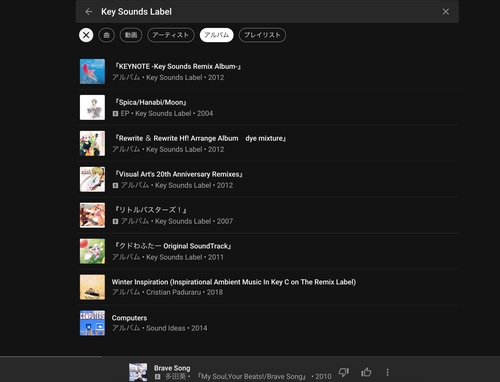
Task: Filter results by プレイリスト
Action: 262,35
